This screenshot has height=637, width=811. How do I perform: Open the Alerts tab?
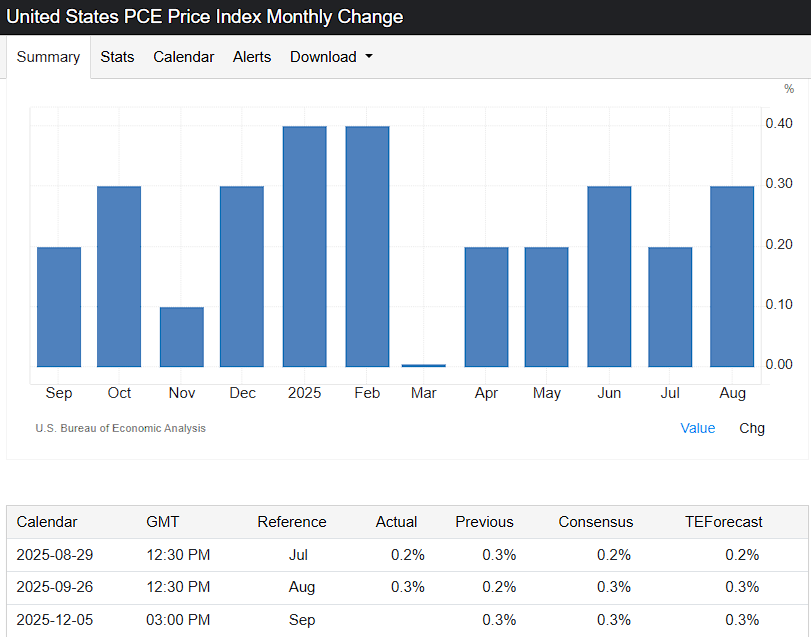coord(252,57)
